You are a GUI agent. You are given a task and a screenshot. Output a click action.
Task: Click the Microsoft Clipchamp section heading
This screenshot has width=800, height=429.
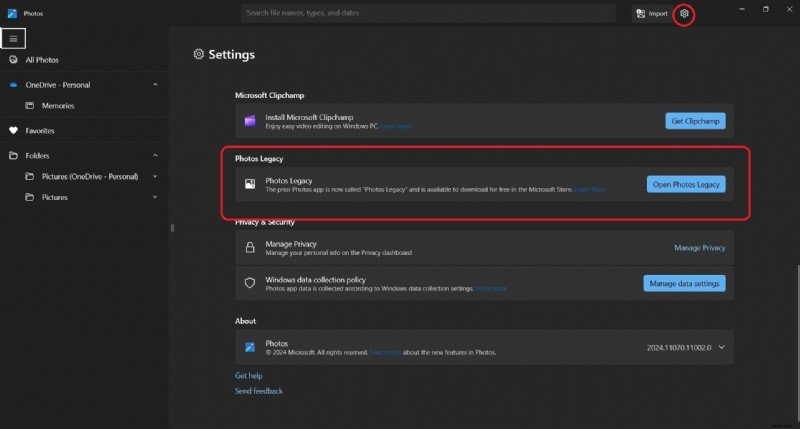[269, 95]
